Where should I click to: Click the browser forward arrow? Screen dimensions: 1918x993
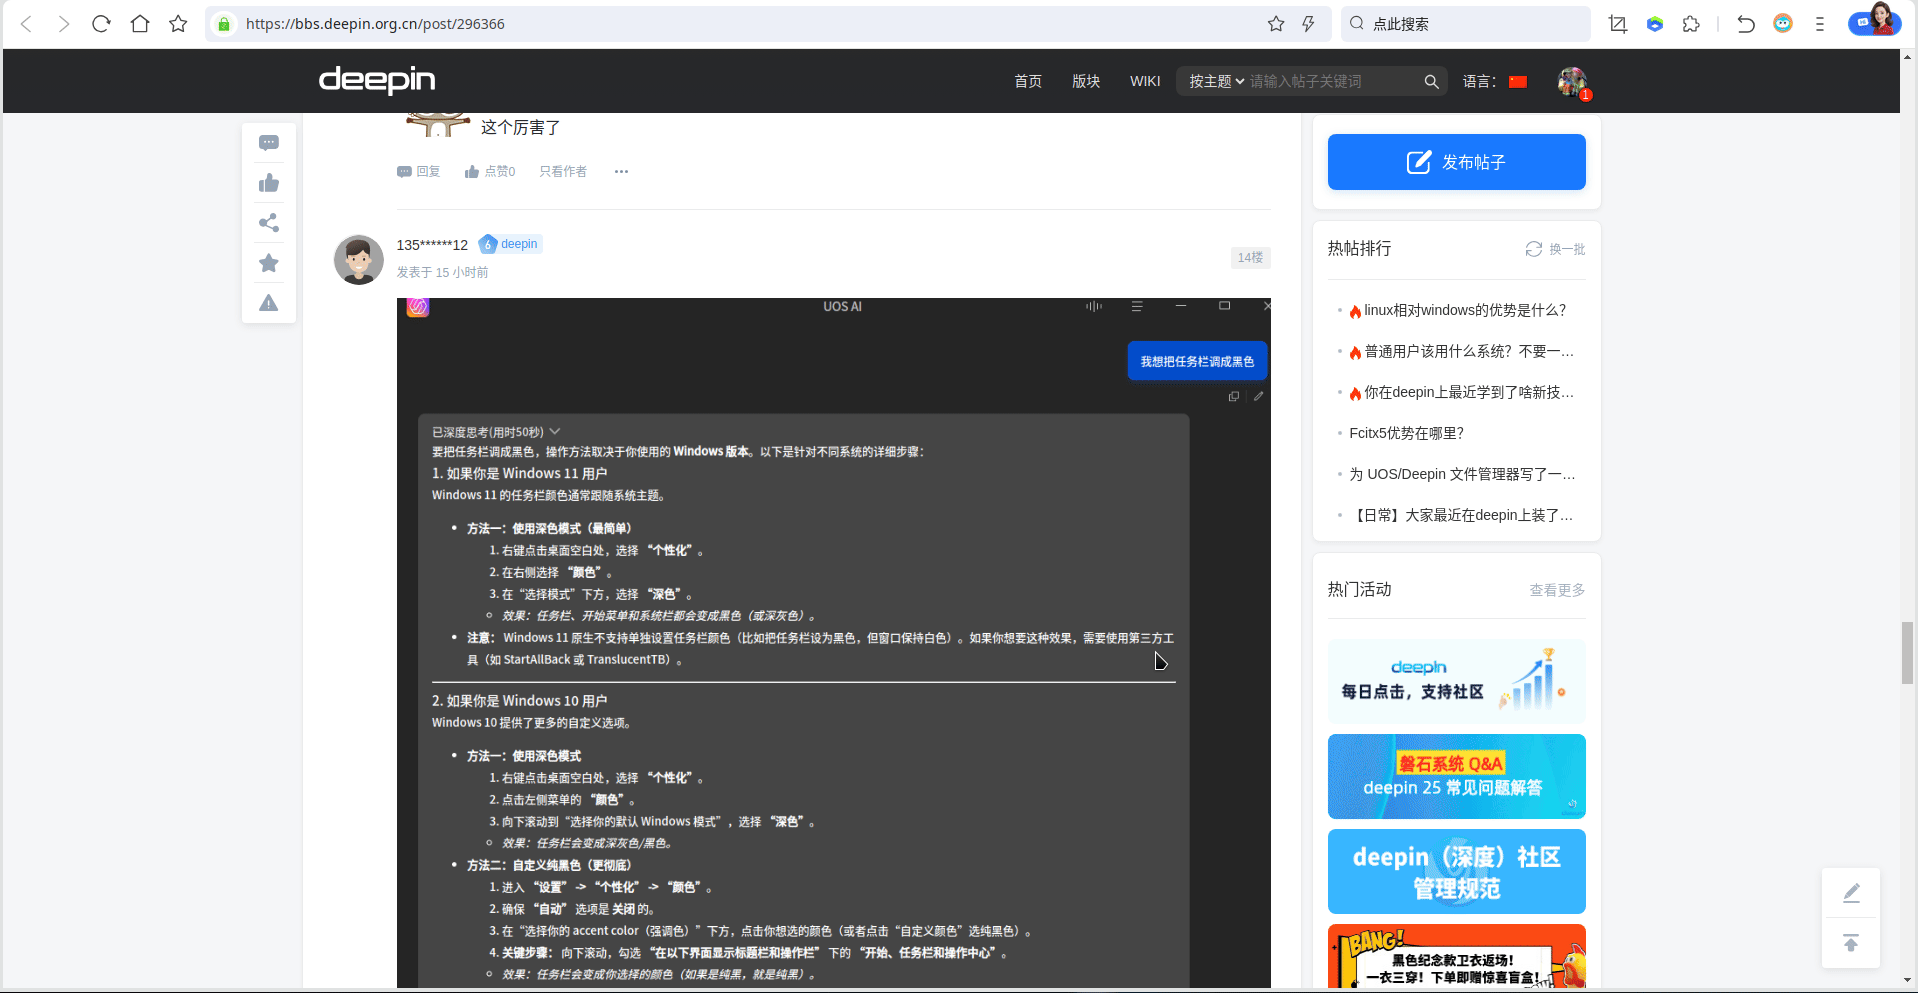[64, 24]
